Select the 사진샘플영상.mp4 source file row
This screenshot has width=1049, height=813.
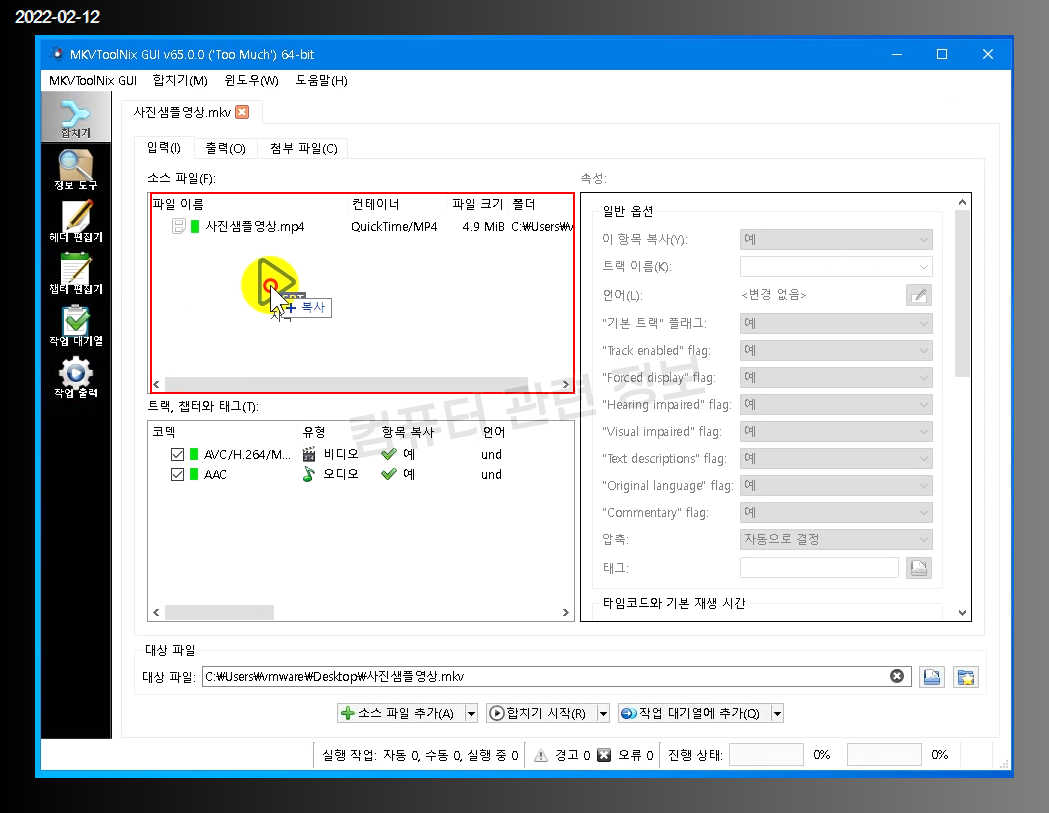point(362,227)
